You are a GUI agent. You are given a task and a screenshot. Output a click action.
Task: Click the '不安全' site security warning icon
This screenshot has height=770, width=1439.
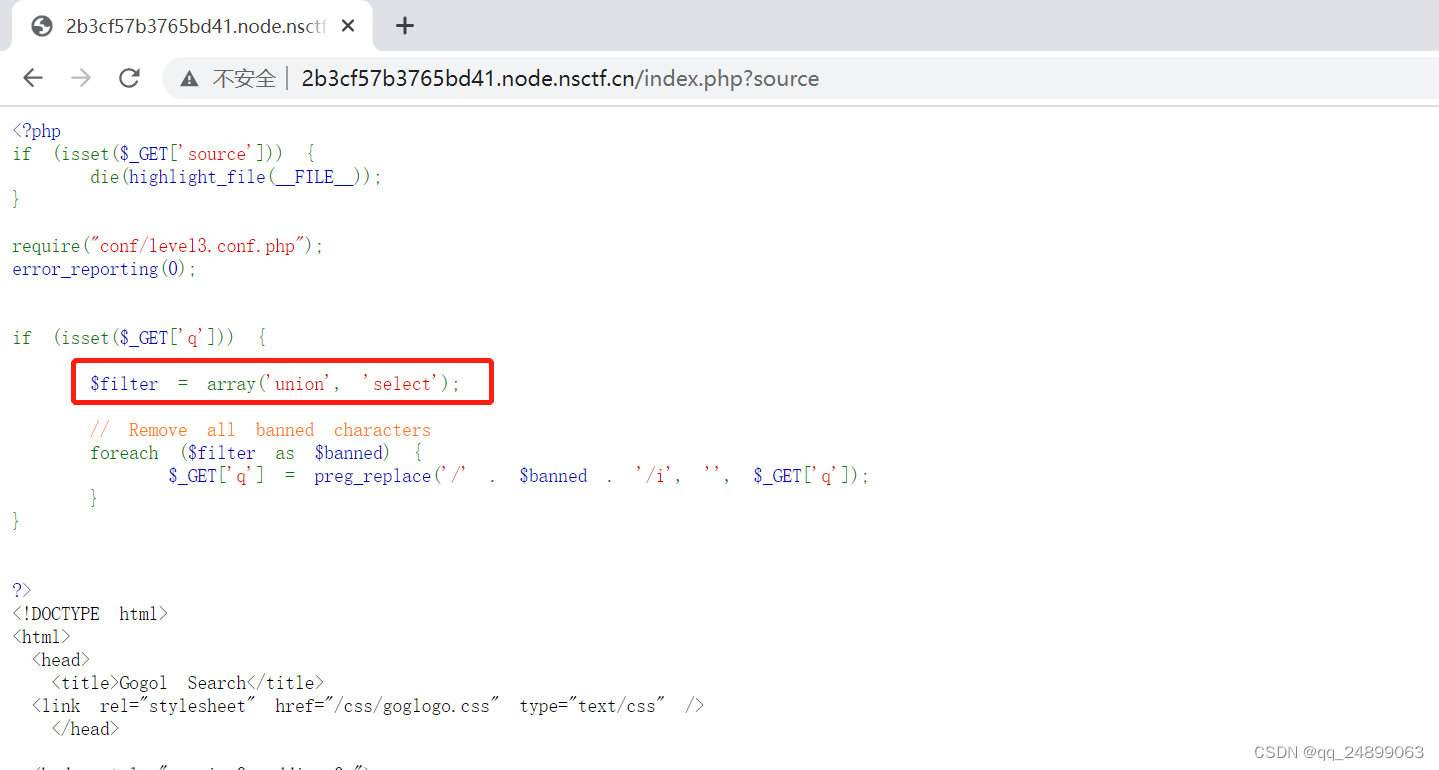188,78
